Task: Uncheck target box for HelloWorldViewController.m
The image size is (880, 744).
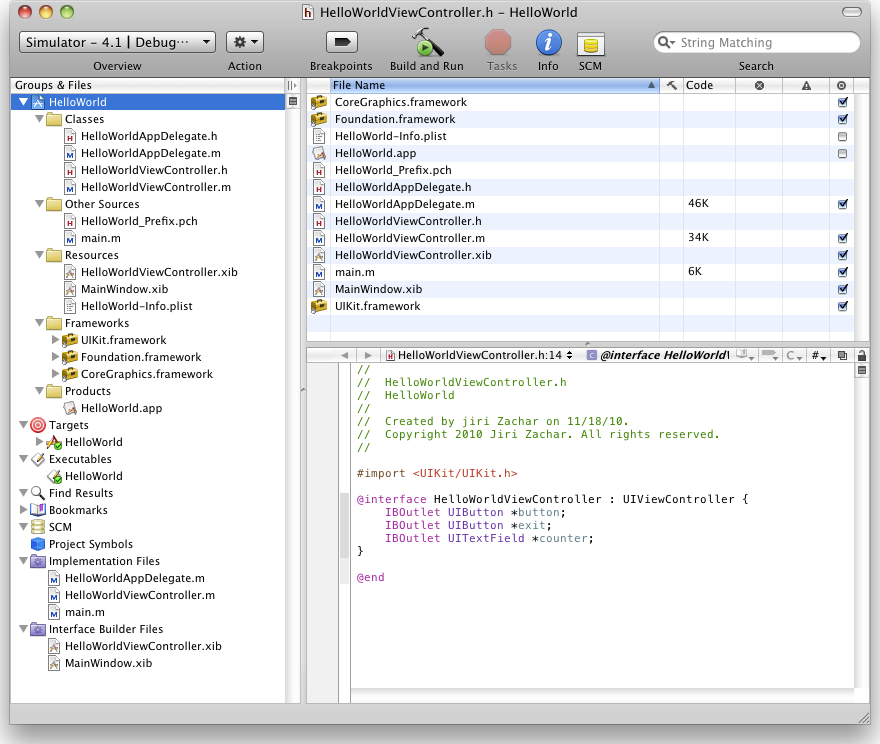Action: coord(842,238)
